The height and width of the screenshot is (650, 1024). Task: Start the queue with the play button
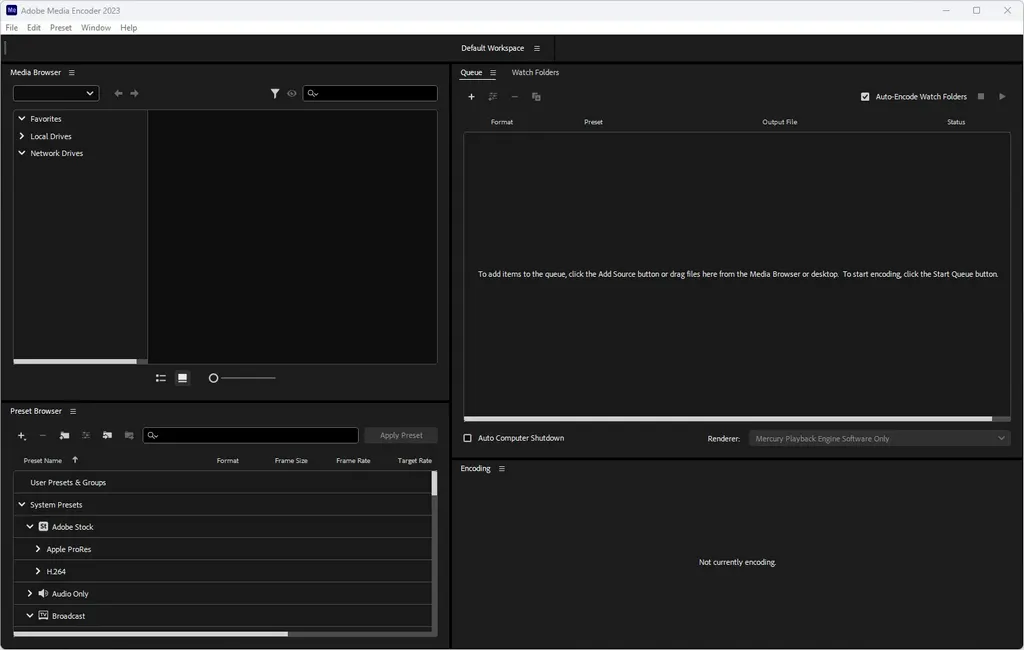[1002, 97]
